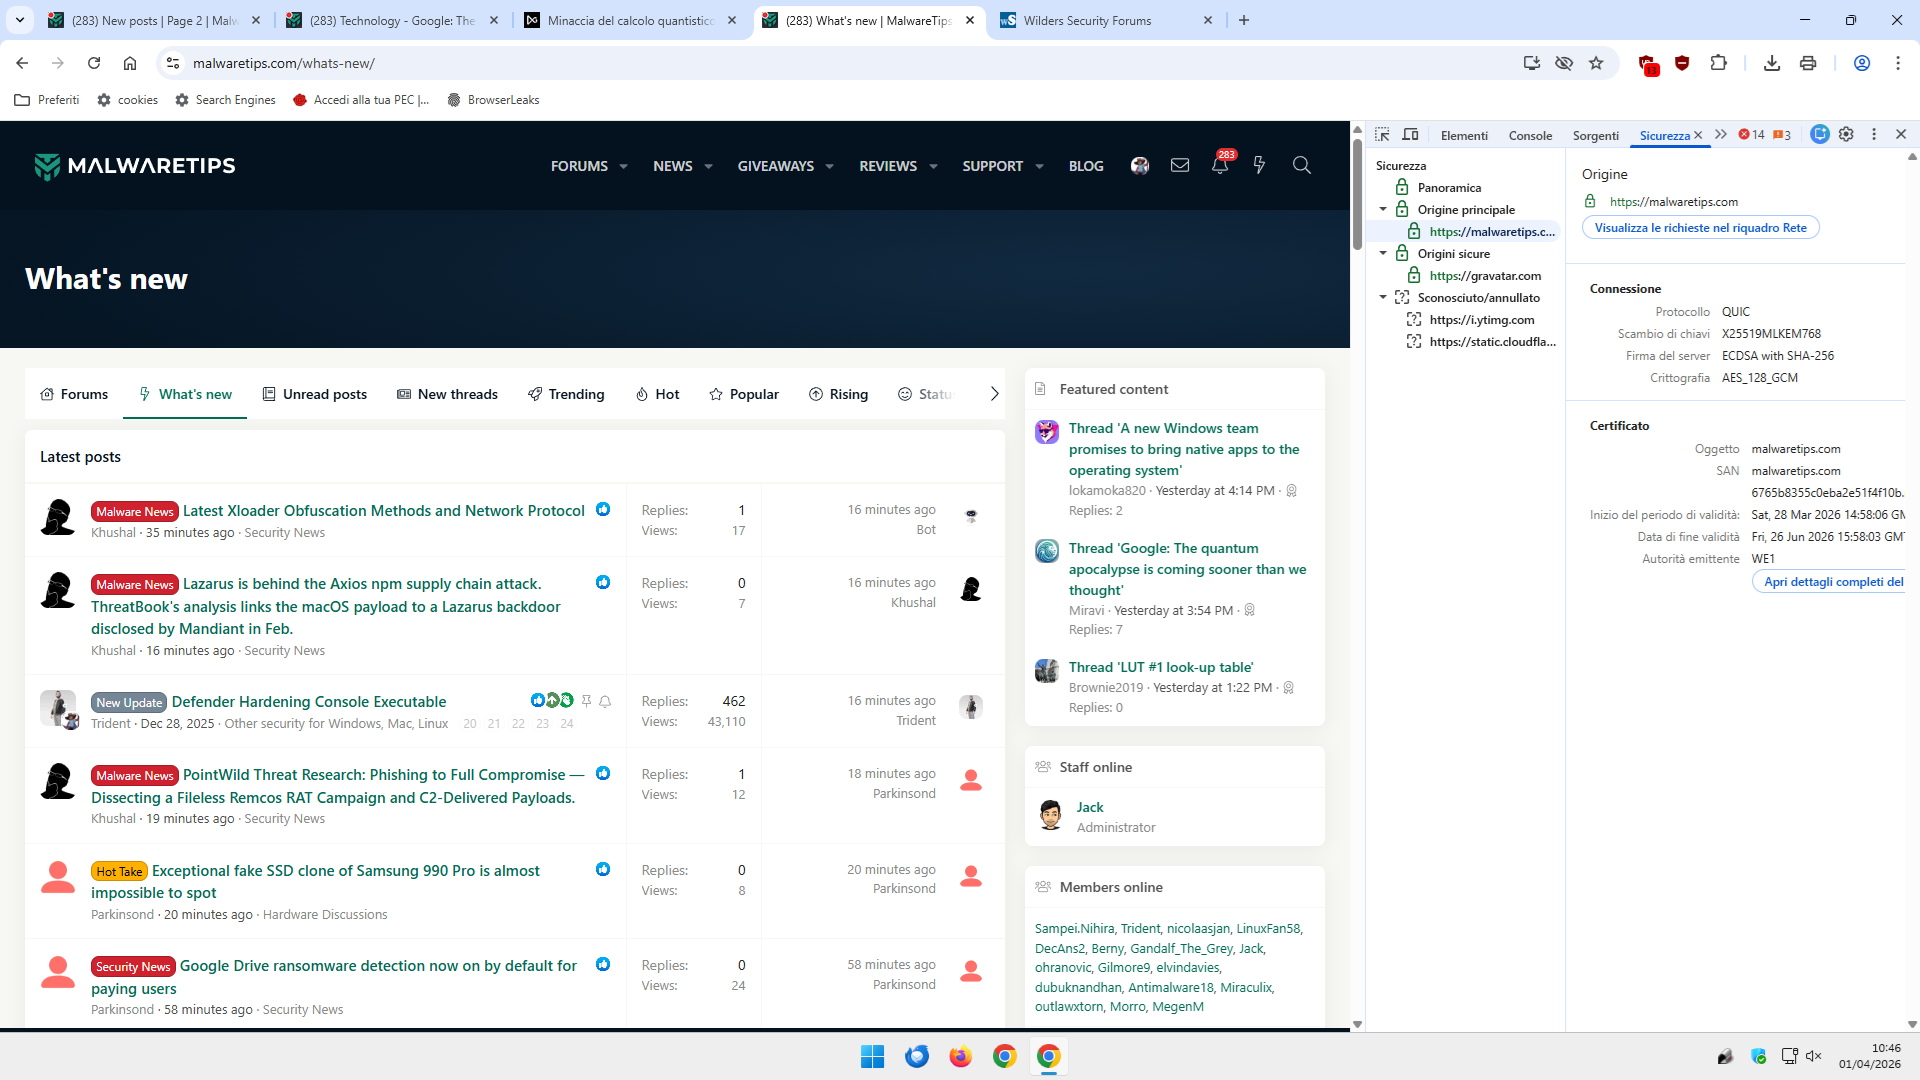Viewport: 1920px width, 1080px height.
Task: Click the pin icon on Defender Hardening thread
Action: coord(587,702)
